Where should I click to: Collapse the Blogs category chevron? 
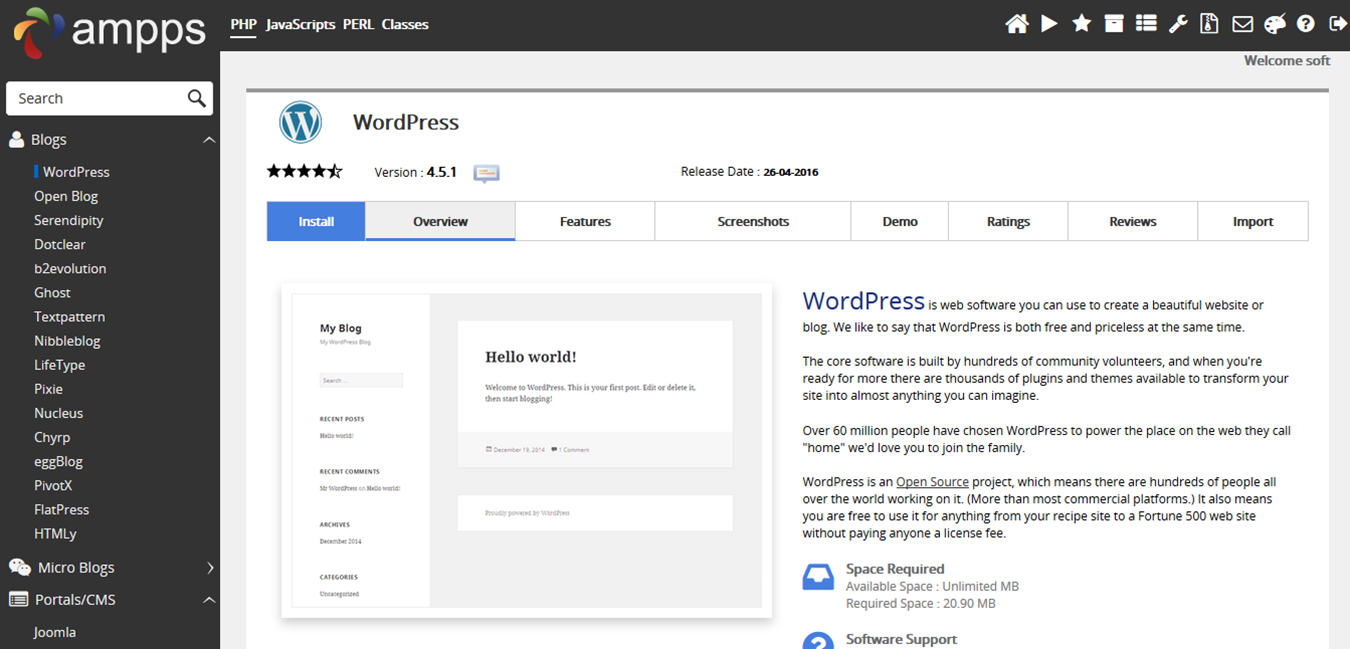click(x=209, y=140)
